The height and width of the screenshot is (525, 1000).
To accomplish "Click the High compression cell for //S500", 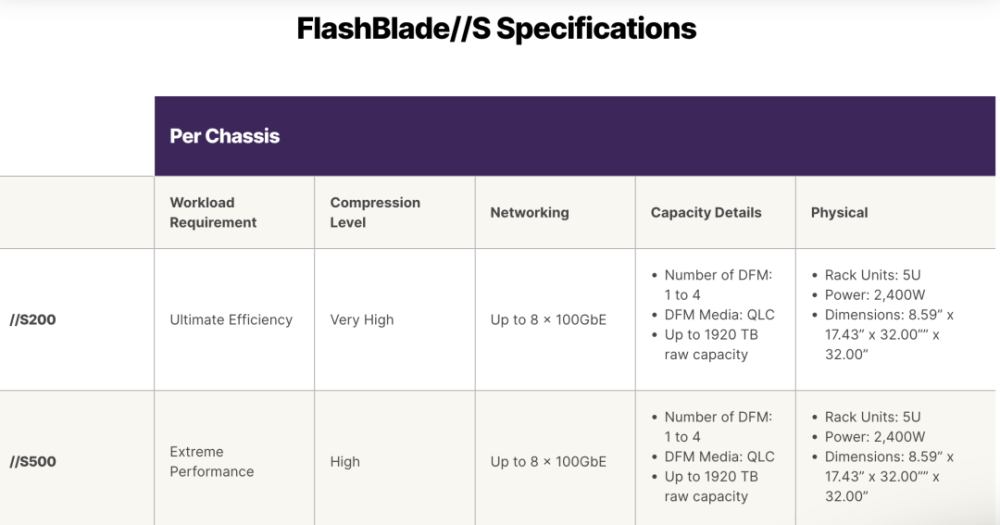I will [x=345, y=461].
